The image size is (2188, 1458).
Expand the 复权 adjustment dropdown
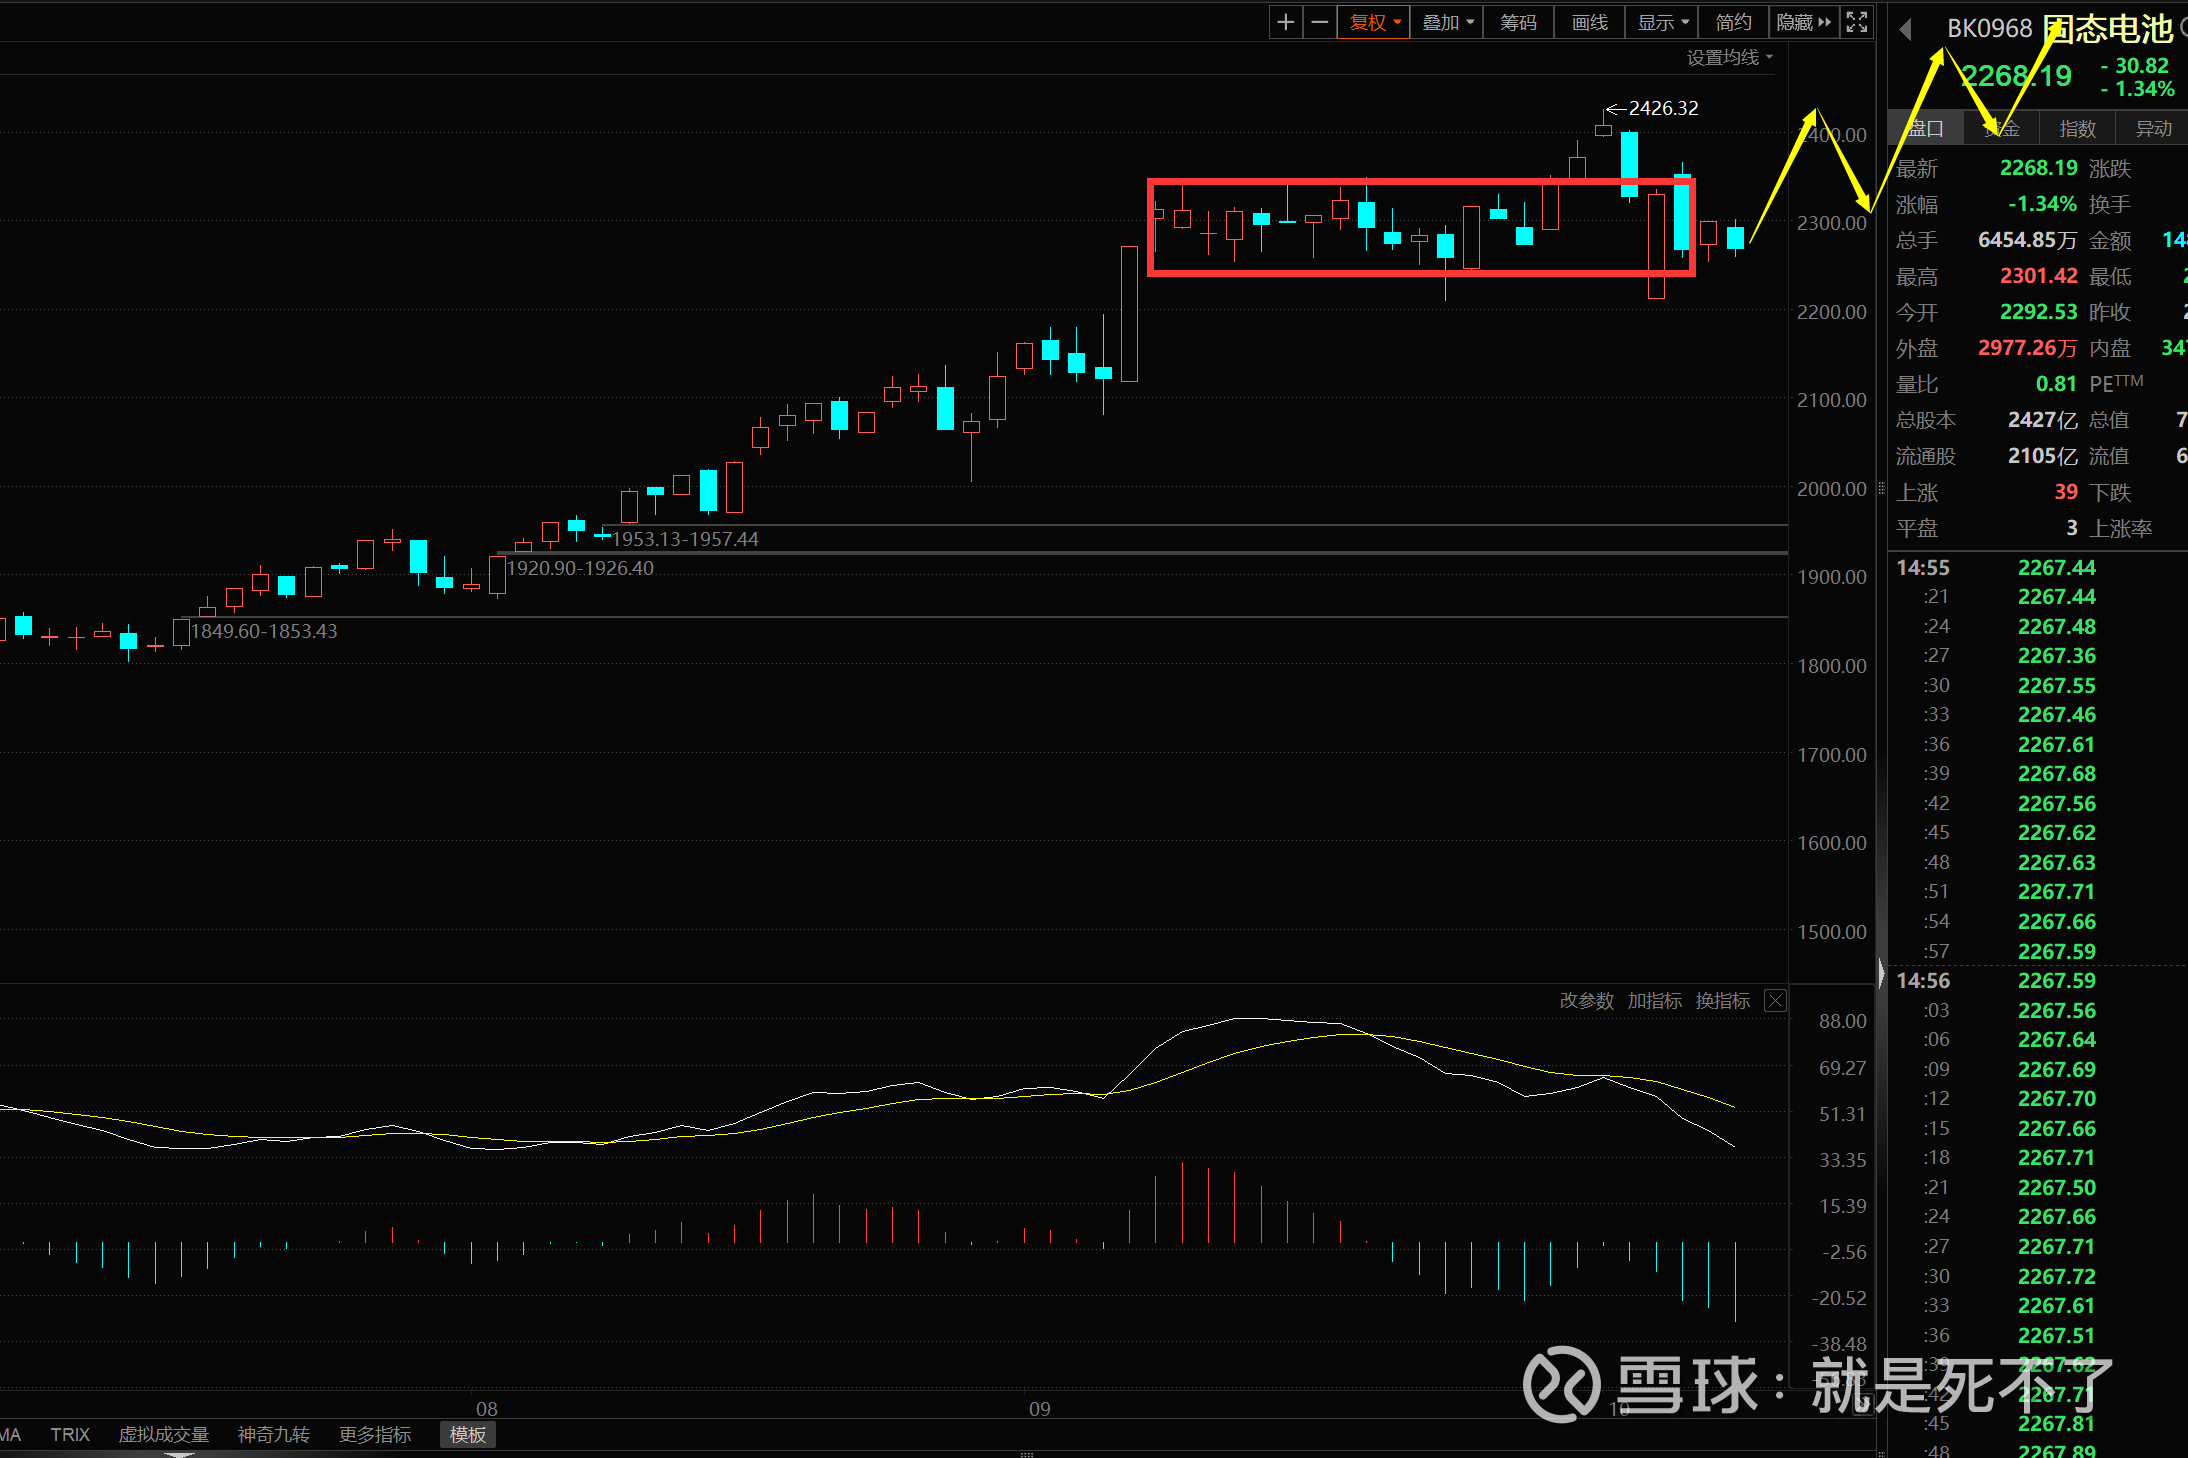pos(1375,22)
